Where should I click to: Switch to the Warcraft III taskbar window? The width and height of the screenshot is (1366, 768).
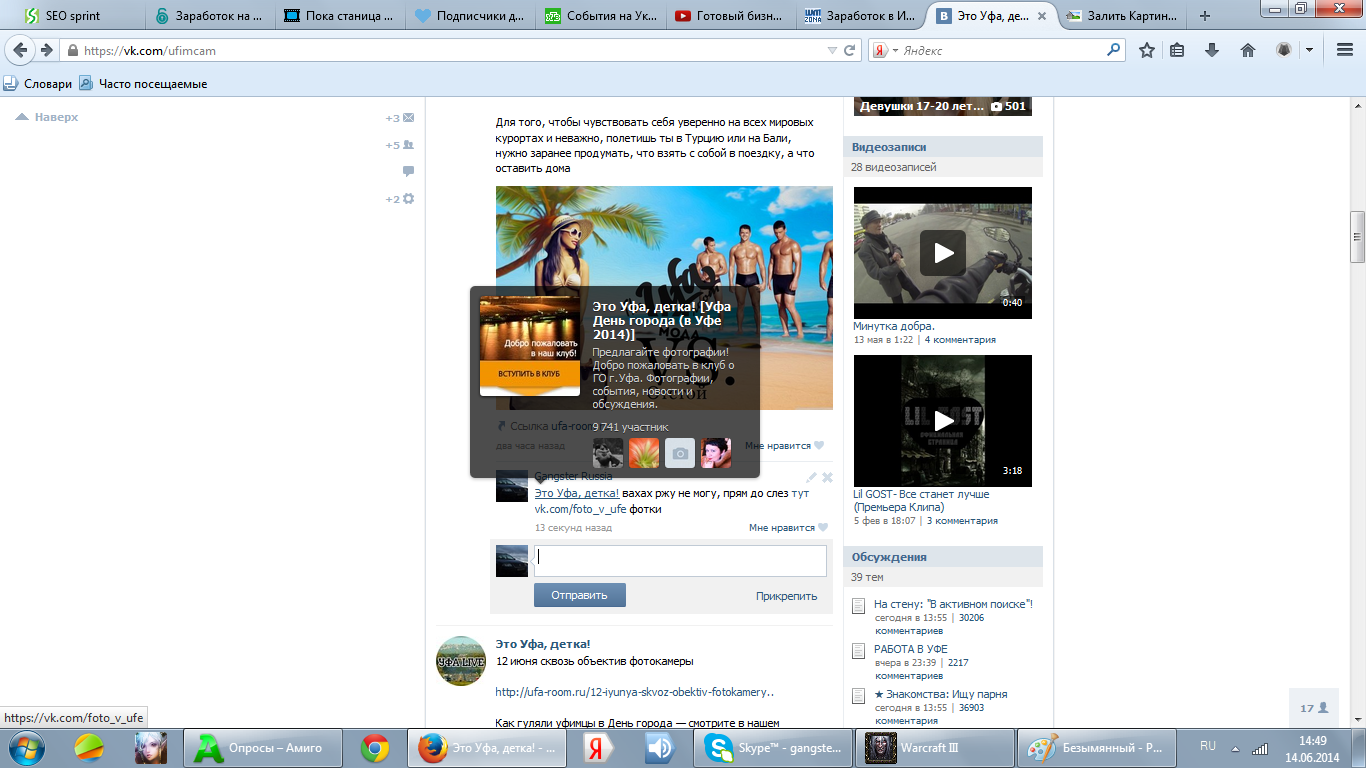(x=934, y=748)
